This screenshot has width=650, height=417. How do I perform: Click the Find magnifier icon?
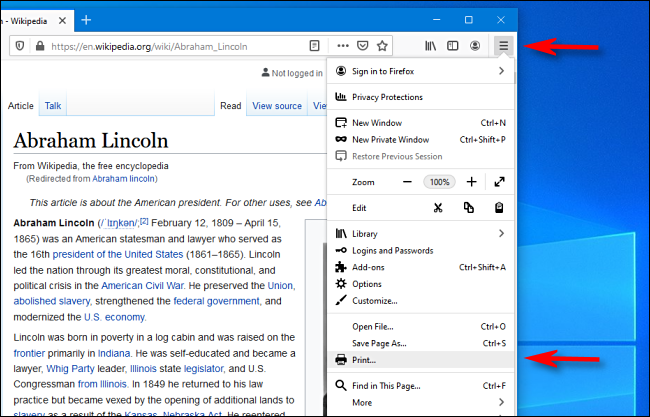(x=341, y=385)
